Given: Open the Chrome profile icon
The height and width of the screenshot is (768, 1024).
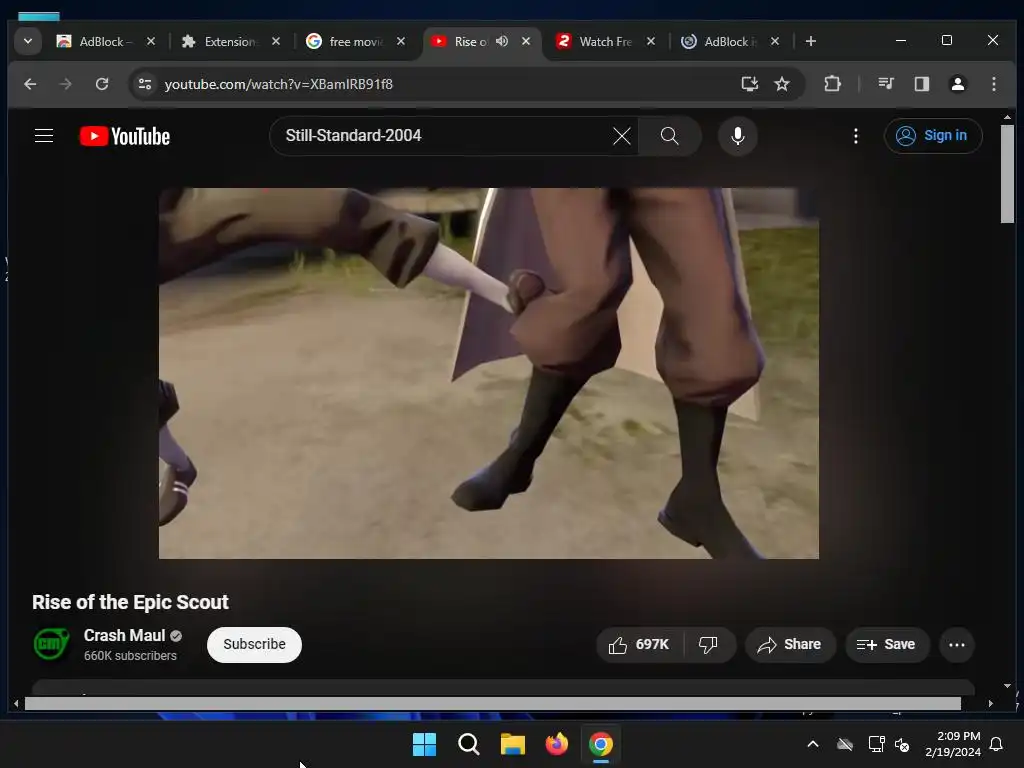Looking at the screenshot, I should pos(957,84).
